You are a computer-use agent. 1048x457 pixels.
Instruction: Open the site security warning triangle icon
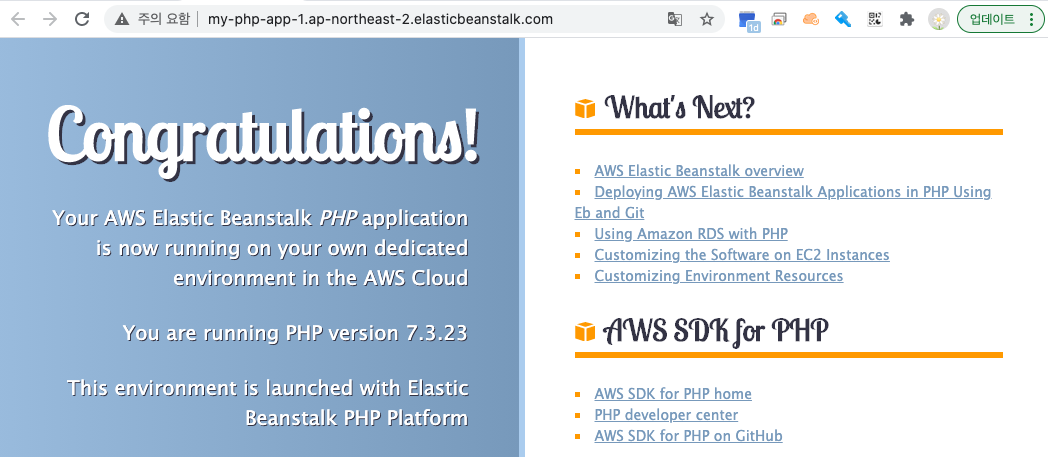pyautogui.click(x=122, y=19)
